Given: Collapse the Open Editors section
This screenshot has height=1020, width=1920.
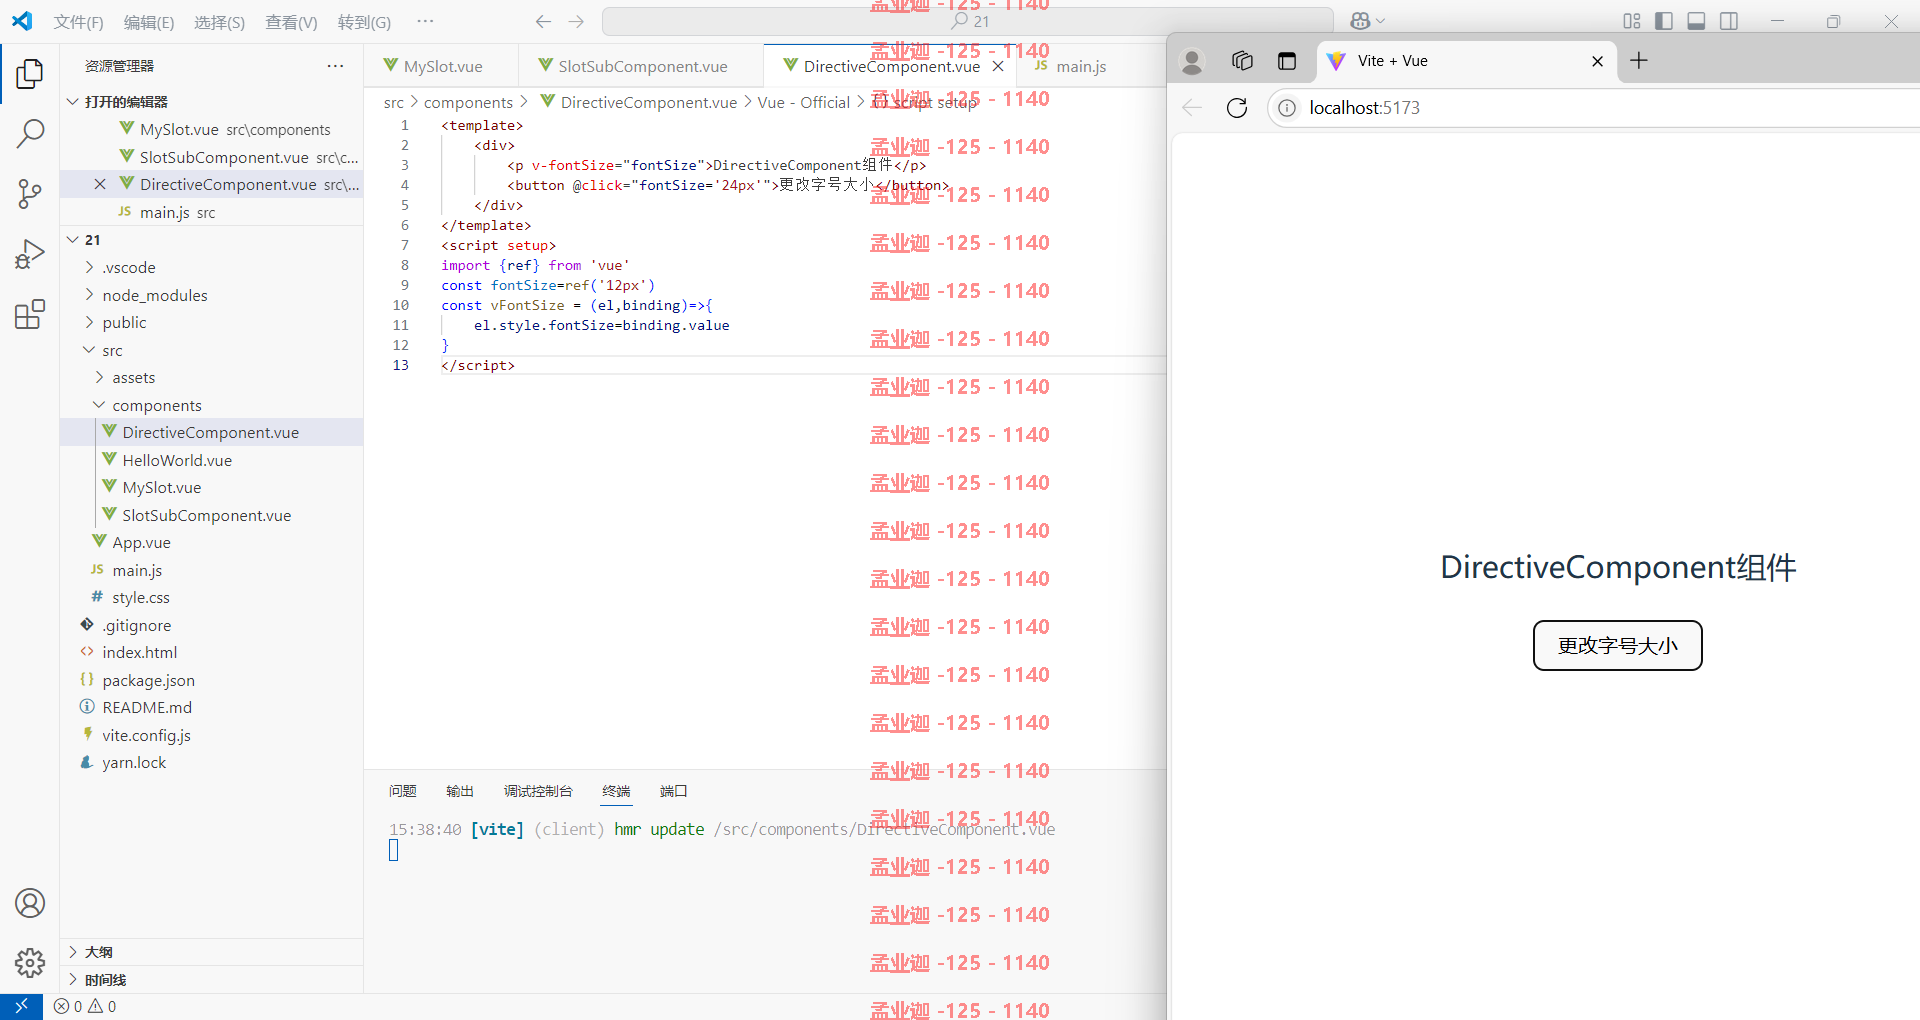Looking at the screenshot, I should click(211, 102).
